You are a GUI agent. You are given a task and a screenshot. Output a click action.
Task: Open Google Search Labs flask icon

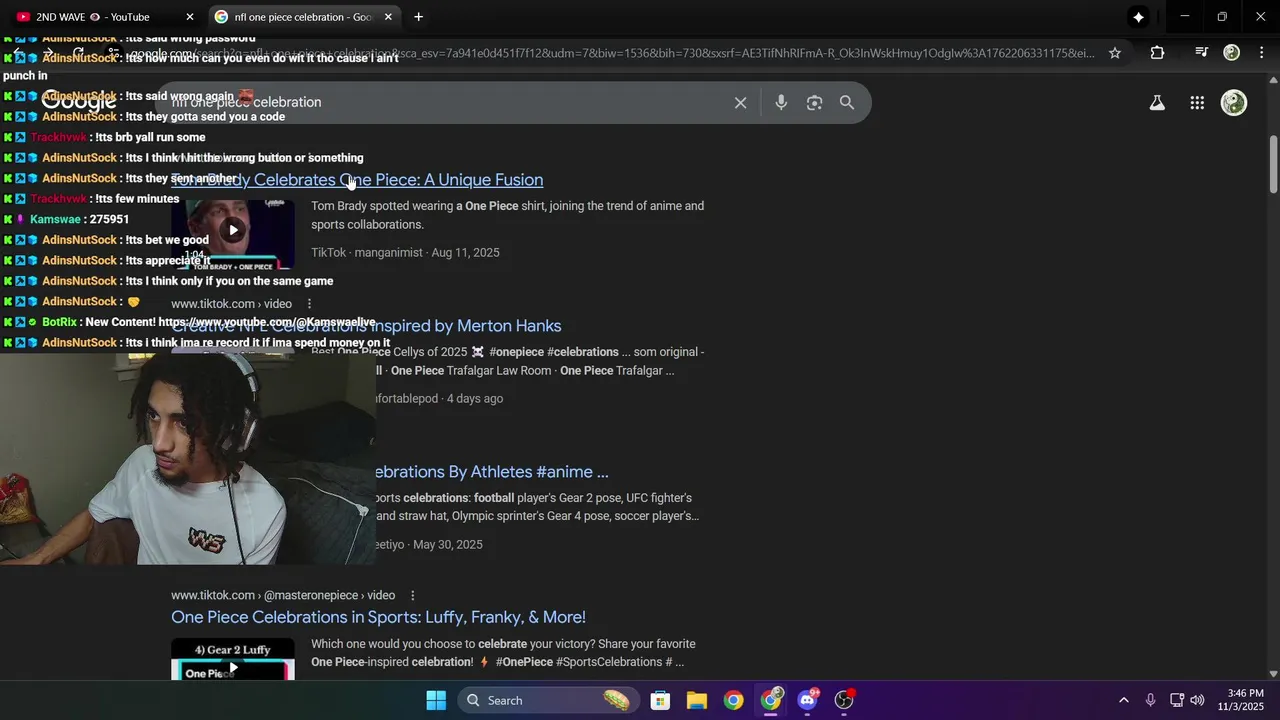click(x=1157, y=102)
